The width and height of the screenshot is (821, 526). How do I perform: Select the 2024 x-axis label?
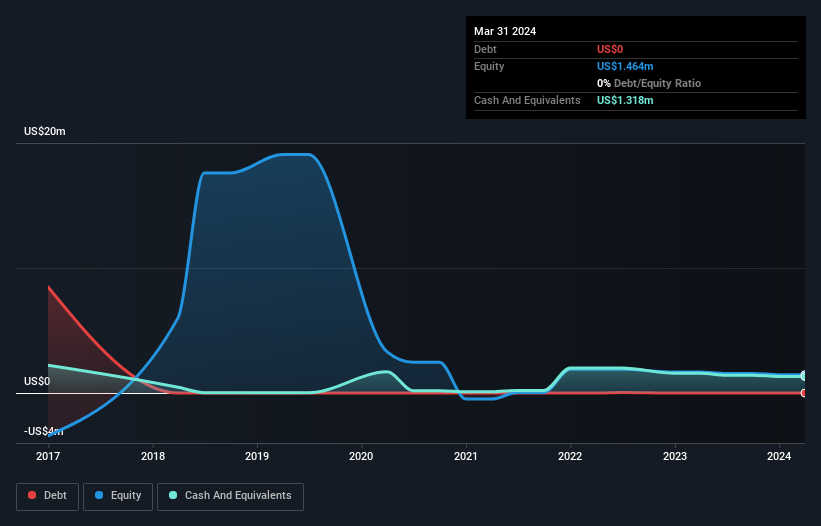point(779,456)
